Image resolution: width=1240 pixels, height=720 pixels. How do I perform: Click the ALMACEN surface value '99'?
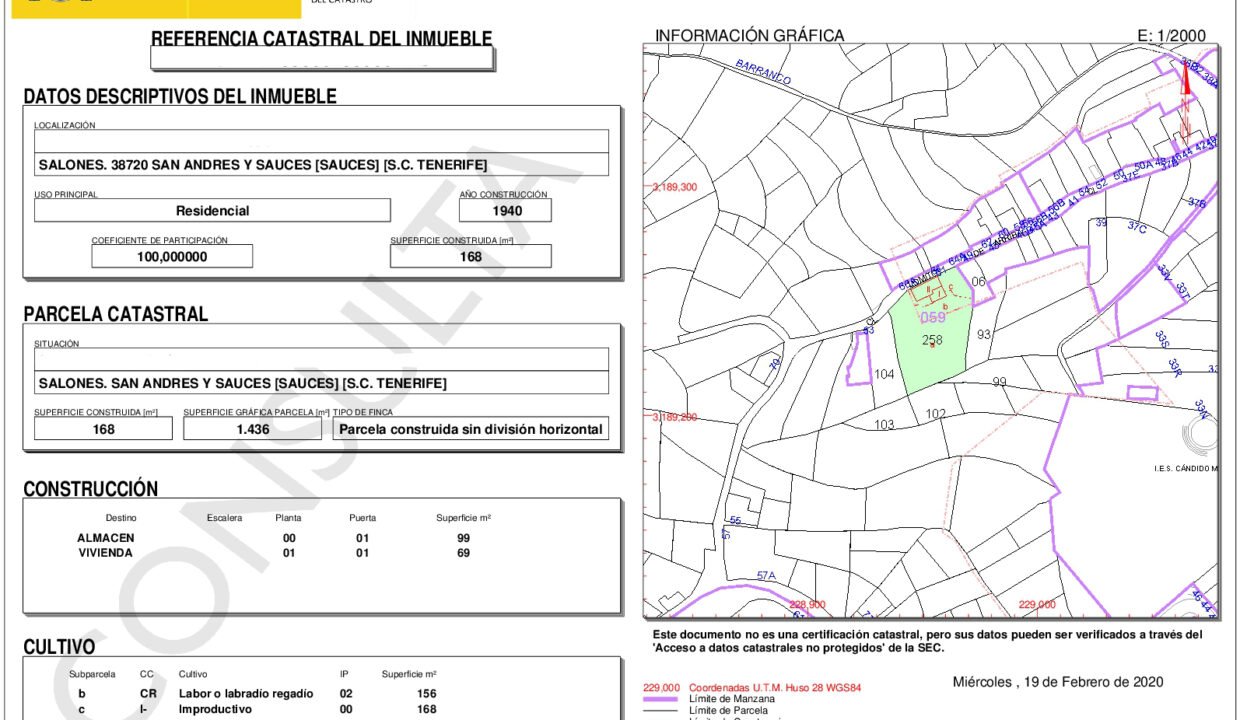pos(464,538)
